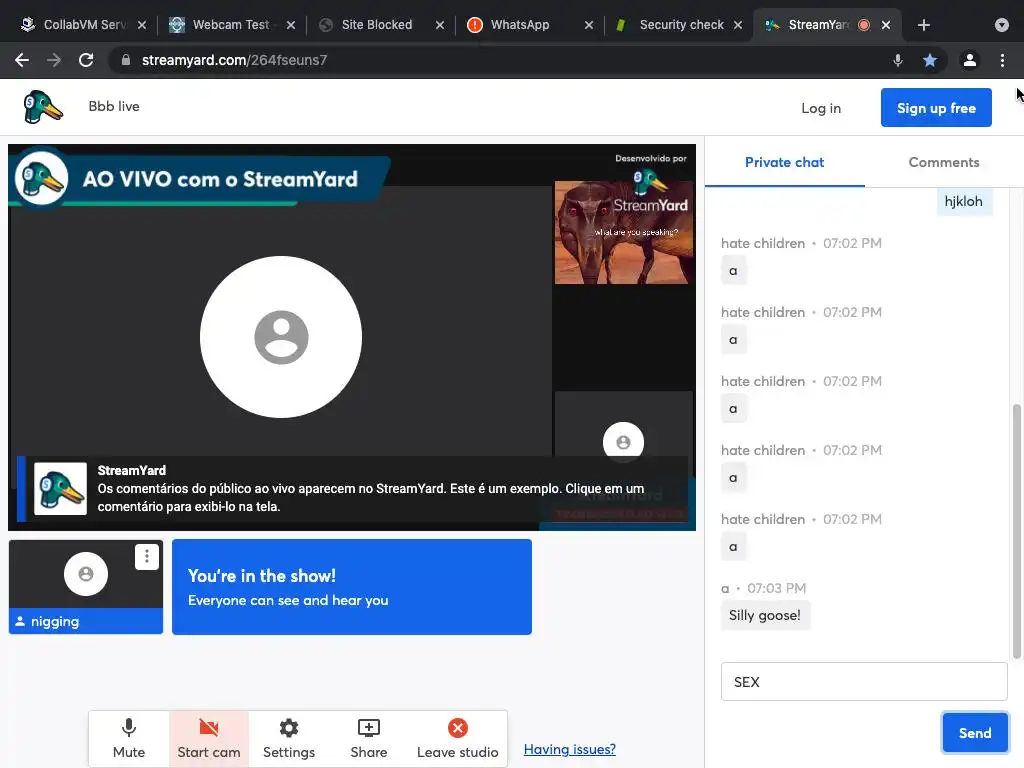Click the StreamYard duck logo in header
Image resolution: width=1024 pixels, height=768 pixels.
coord(42,107)
